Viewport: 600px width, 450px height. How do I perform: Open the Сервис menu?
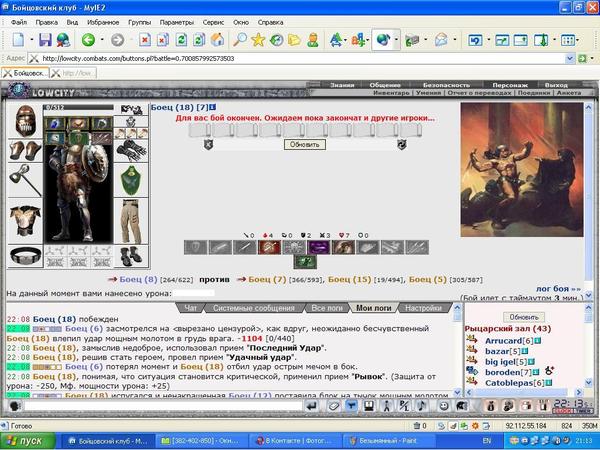[213, 22]
